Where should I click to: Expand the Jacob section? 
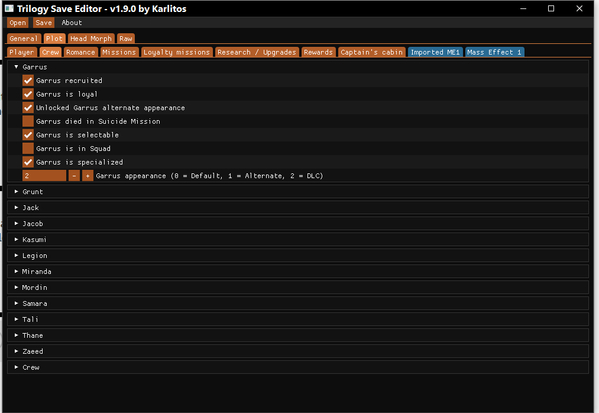pos(298,224)
